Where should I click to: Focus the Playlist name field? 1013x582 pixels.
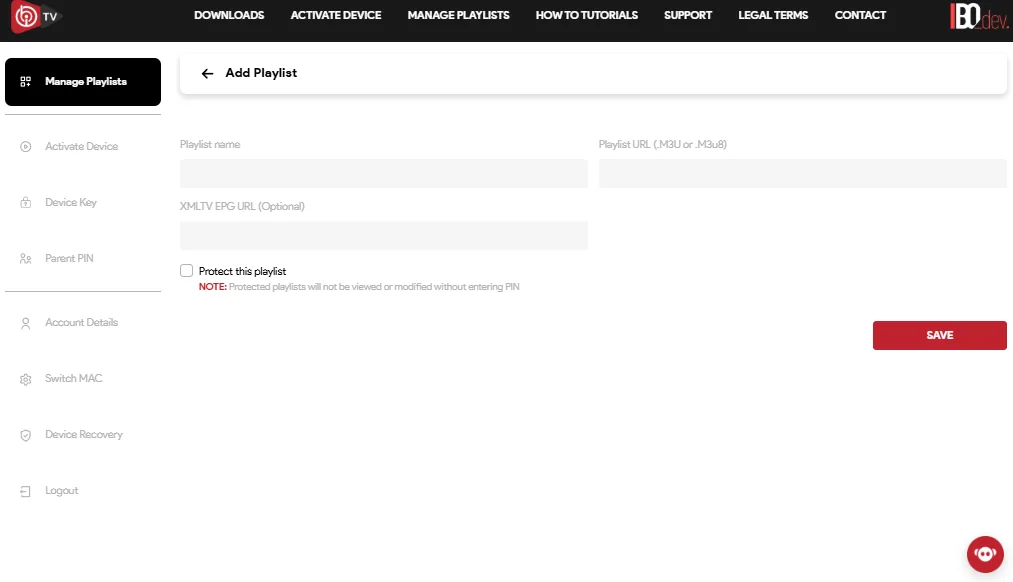click(384, 174)
